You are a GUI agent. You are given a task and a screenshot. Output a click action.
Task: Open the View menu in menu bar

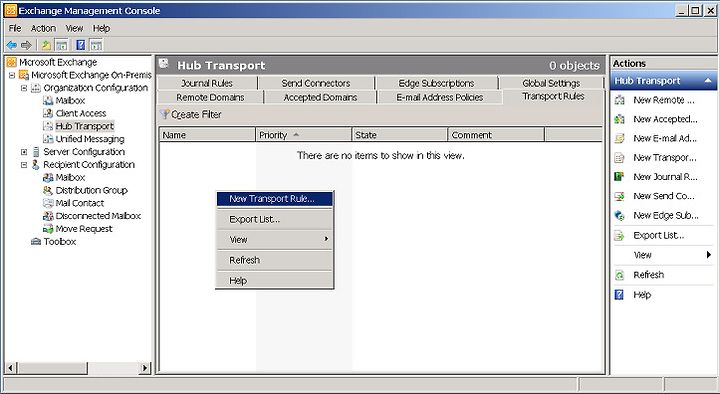click(x=74, y=28)
